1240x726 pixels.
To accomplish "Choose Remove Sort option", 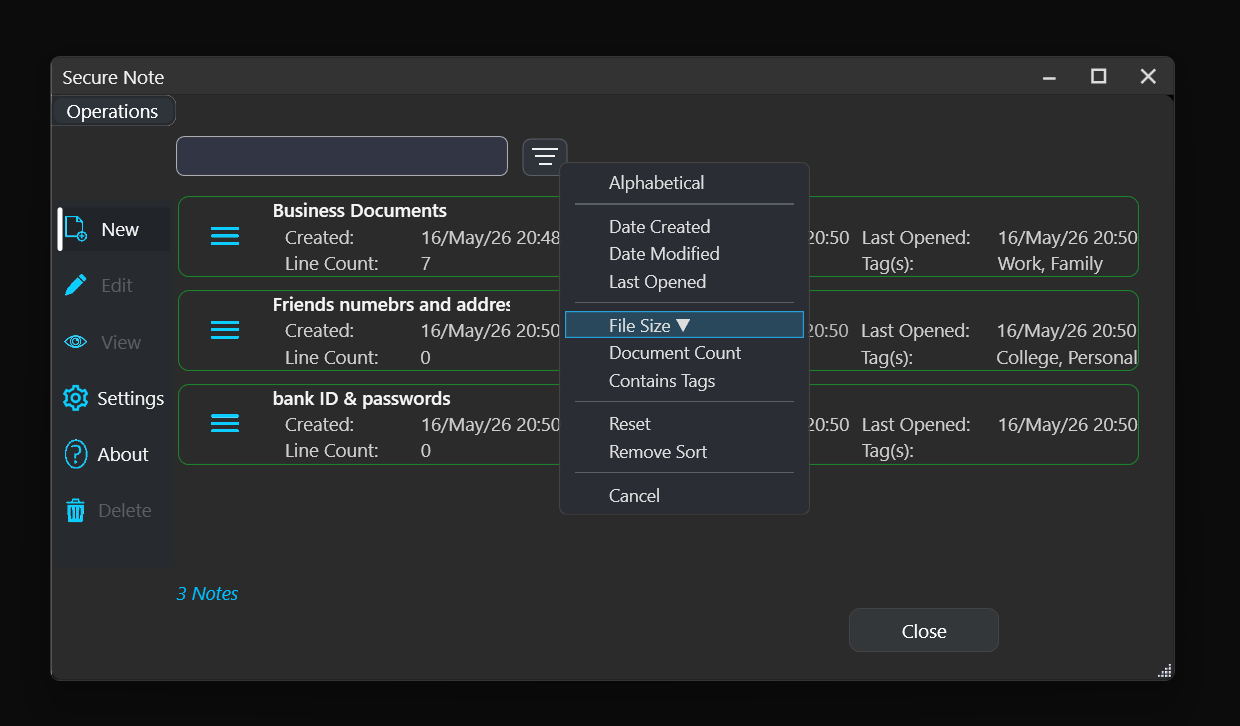I will pos(658,452).
